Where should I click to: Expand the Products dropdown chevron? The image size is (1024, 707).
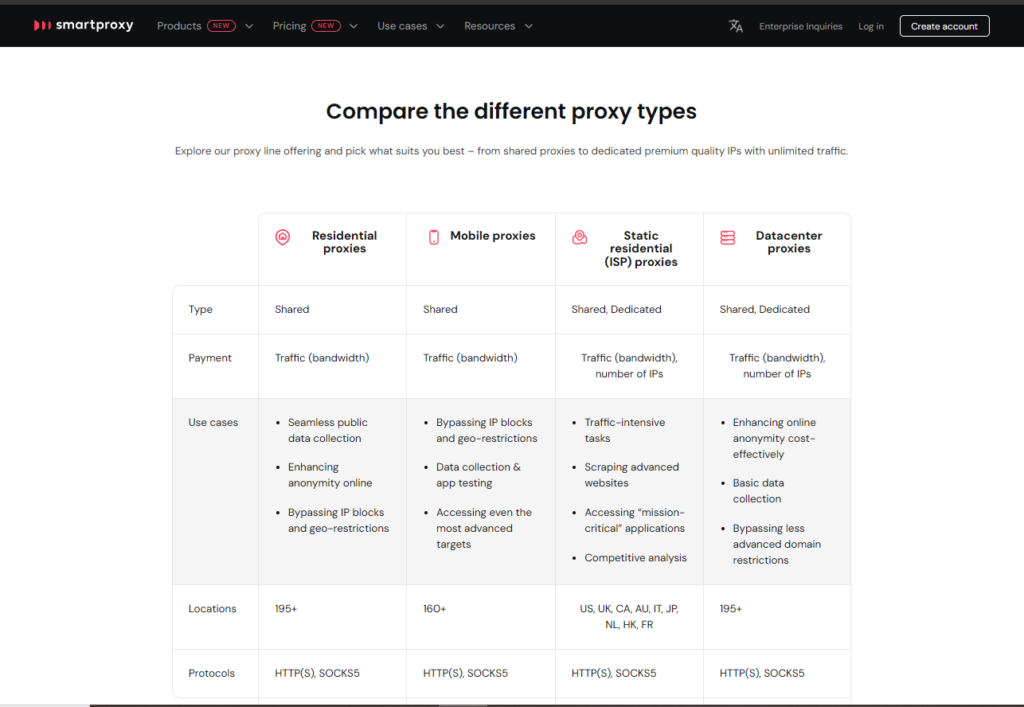pyautogui.click(x=249, y=26)
